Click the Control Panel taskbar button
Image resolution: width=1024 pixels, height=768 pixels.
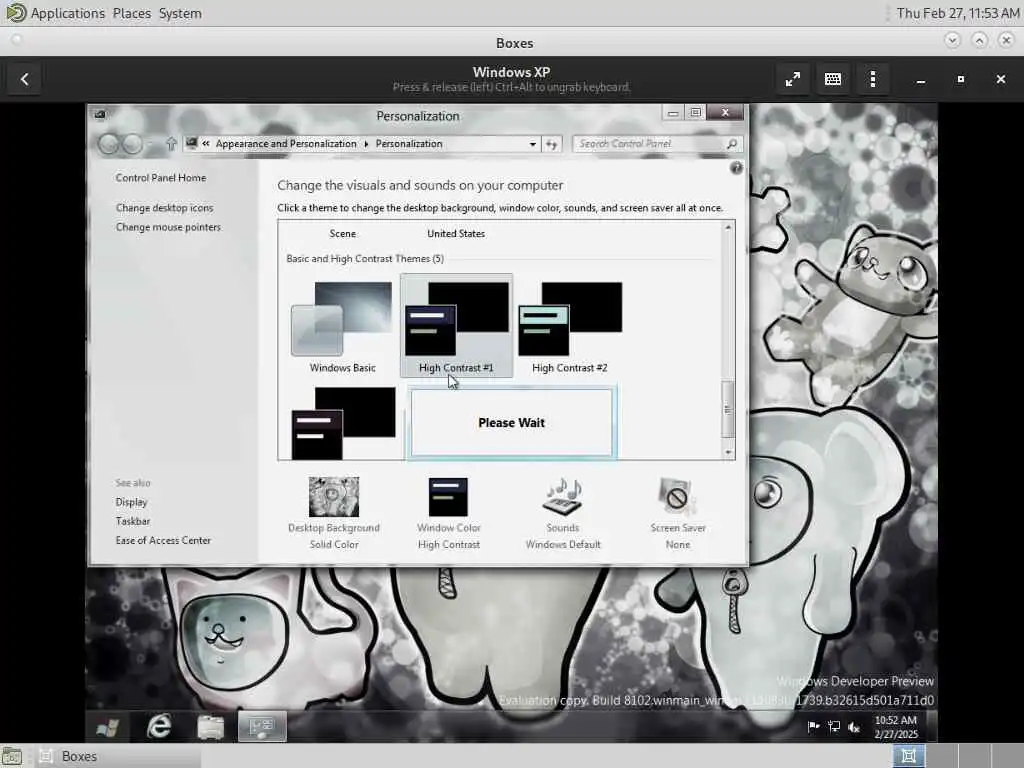262,727
